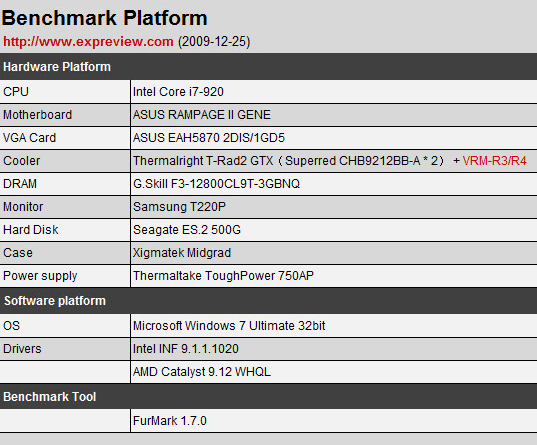Click the red VRM-R3/R4 text
The height and width of the screenshot is (445, 537).
495,161
